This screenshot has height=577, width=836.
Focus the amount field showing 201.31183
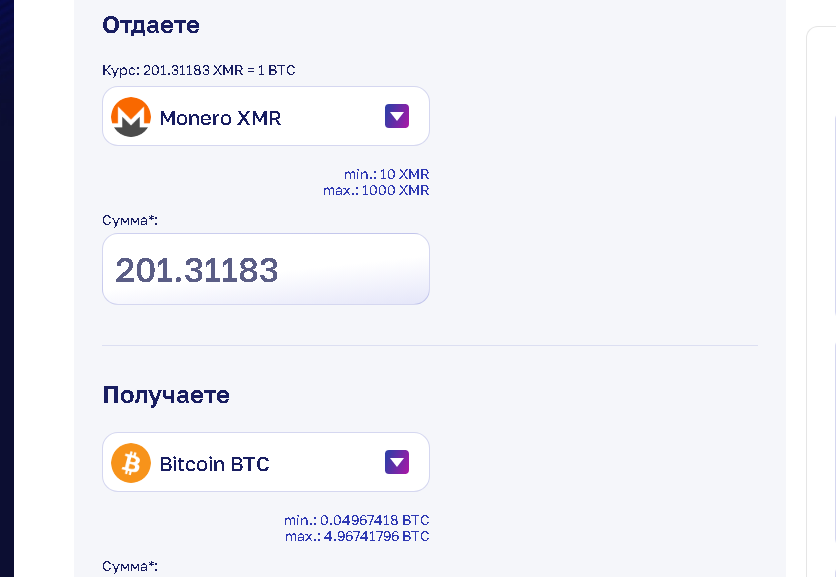pos(265,270)
